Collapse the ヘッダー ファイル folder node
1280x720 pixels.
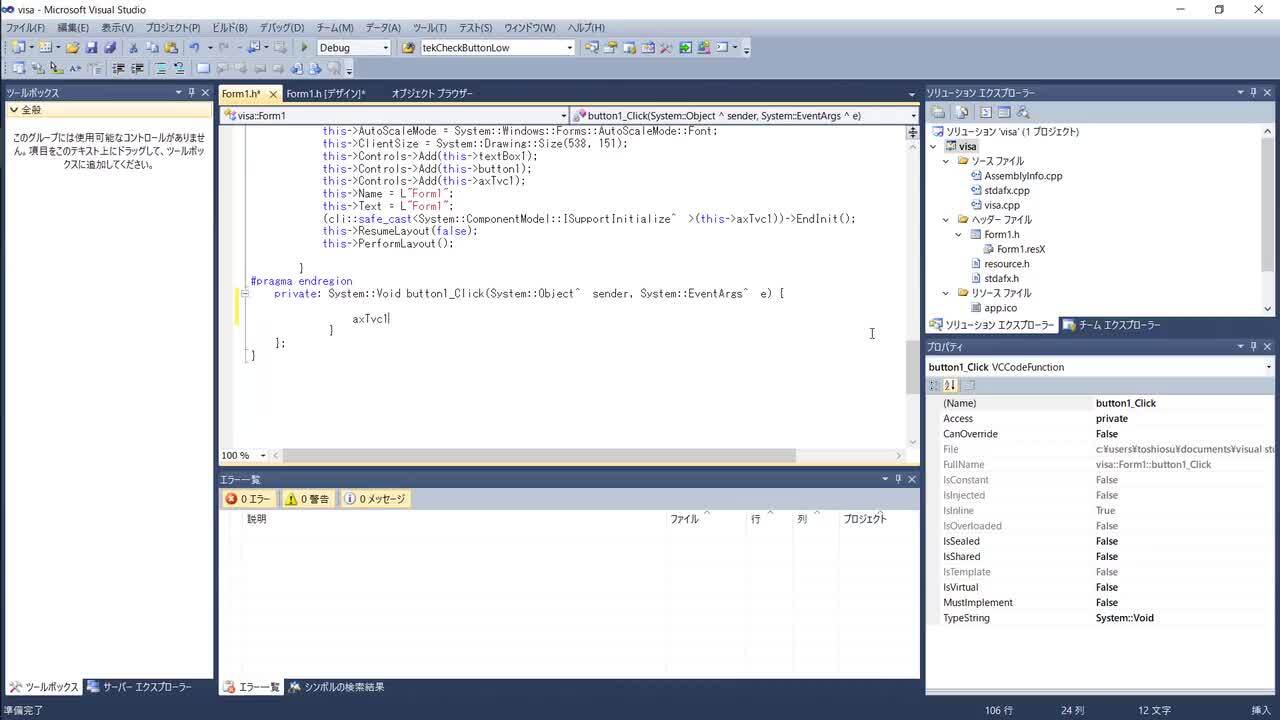point(947,220)
